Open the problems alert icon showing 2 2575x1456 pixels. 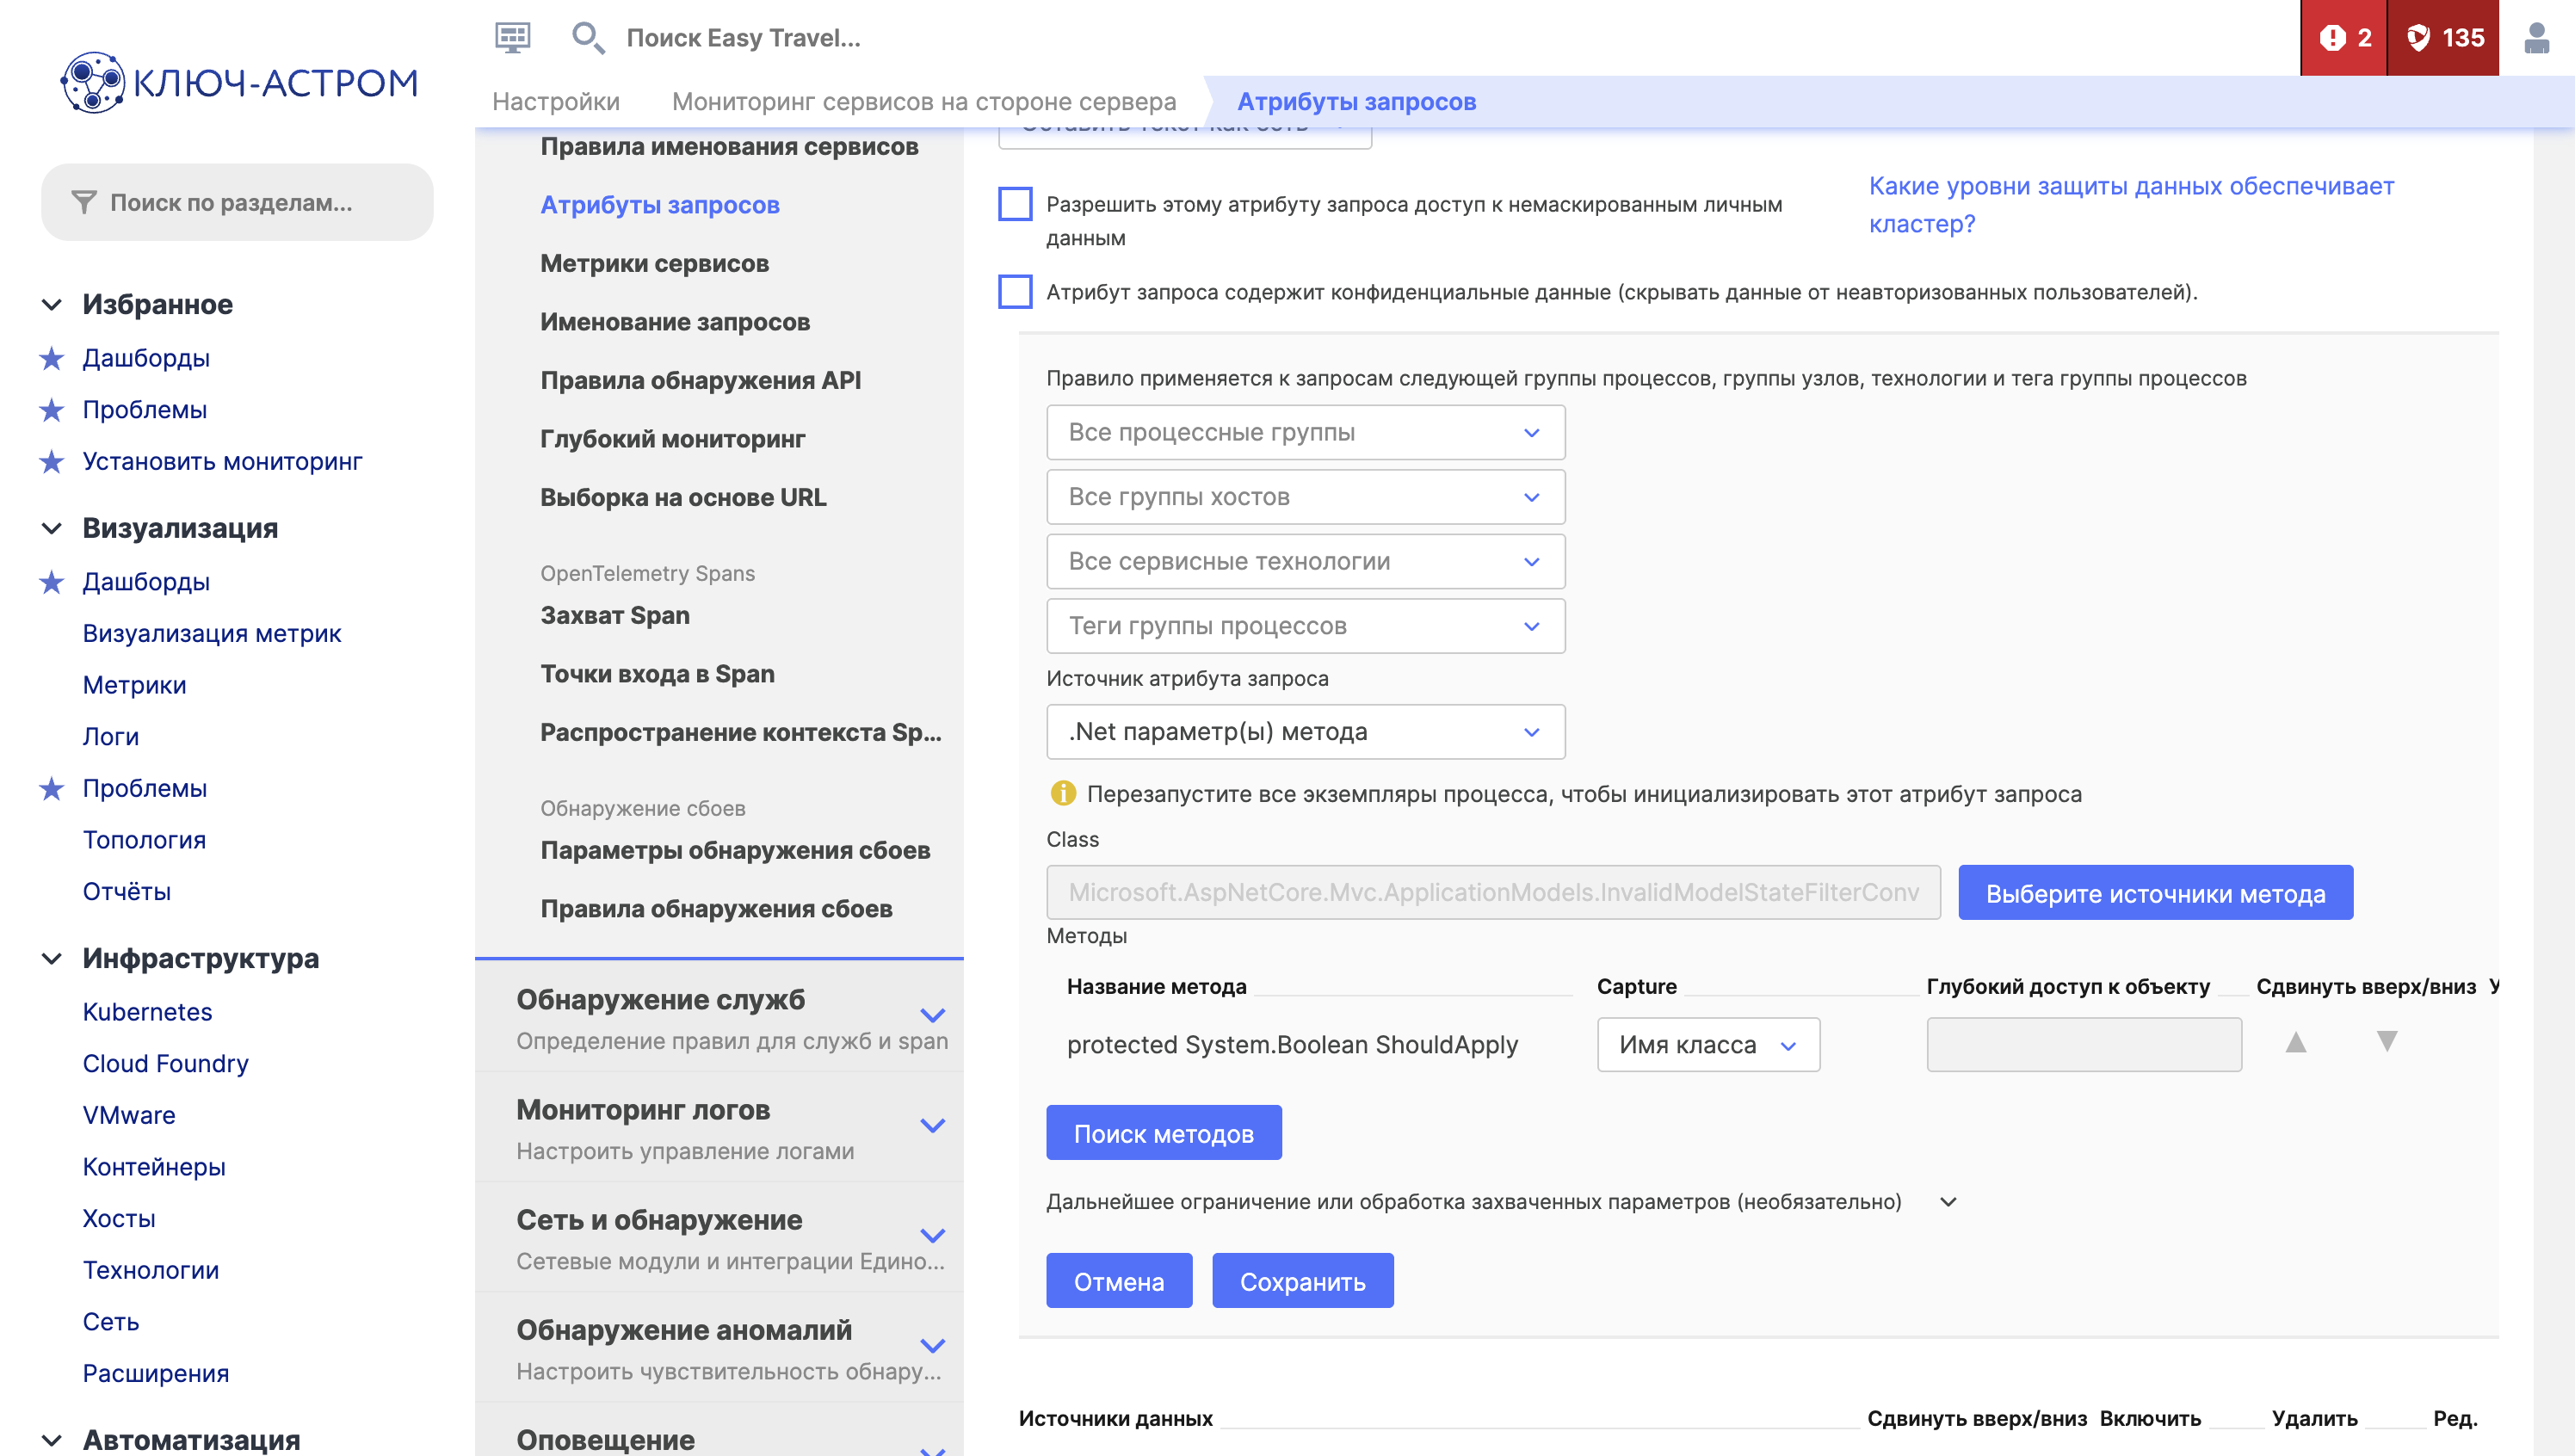(2343, 38)
